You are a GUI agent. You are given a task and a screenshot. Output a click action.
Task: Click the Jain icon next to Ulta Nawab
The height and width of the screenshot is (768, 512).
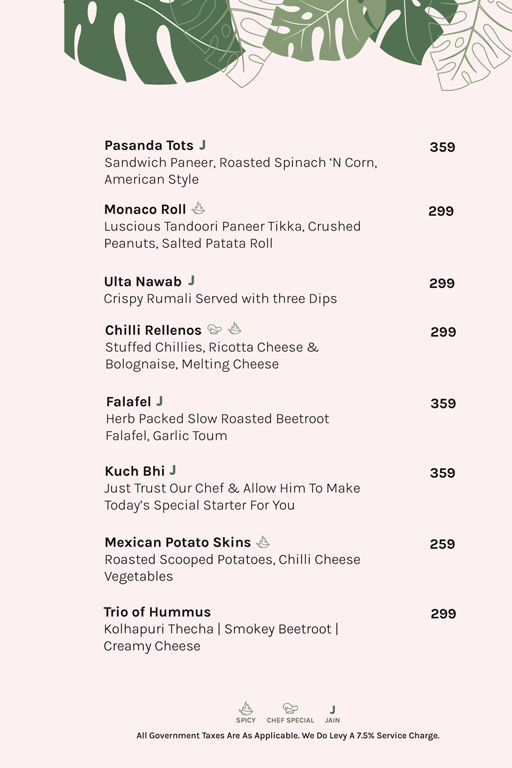pyautogui.click(x=191, y=280)
